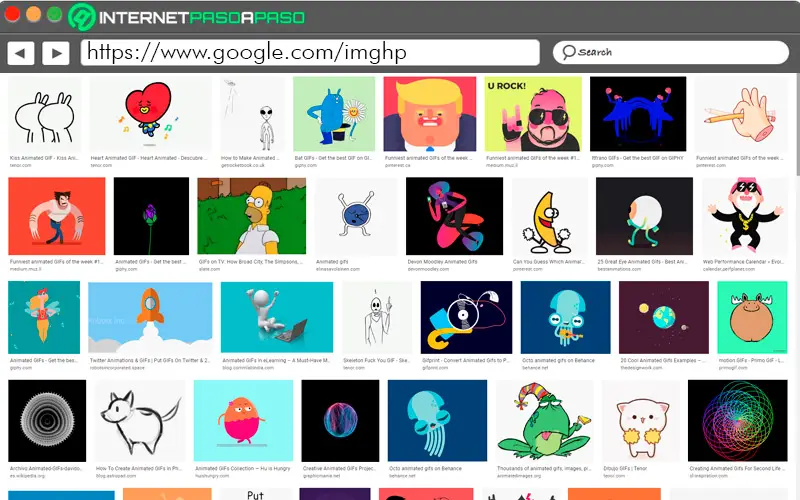The width and height of the screenshot is (800, 500).
Task: Open the sketched dog drawing thumbnail
Action: point(140,420)
